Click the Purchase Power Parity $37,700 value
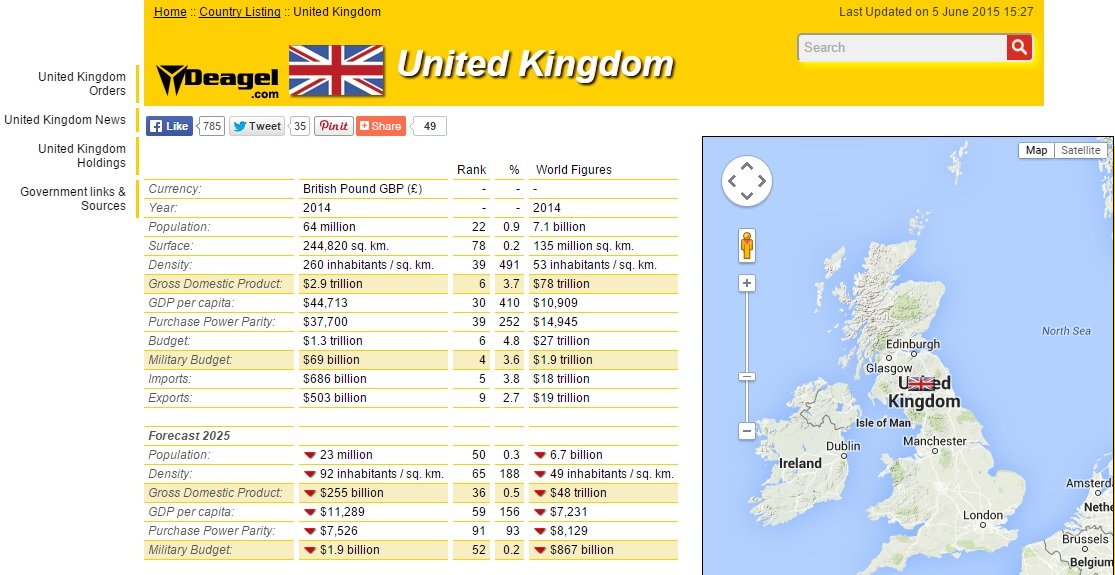The image size is (1115, 575). click(x=326, y=322)
